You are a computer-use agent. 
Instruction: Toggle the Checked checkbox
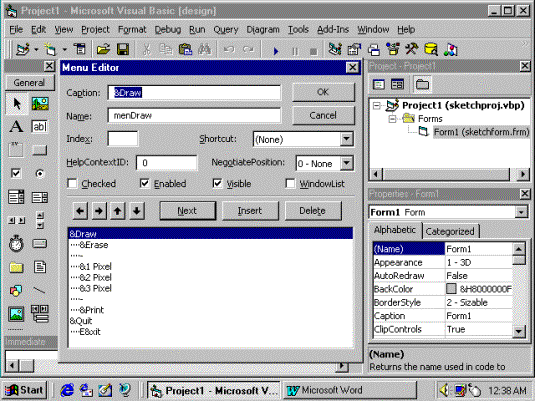coord(72,184)
